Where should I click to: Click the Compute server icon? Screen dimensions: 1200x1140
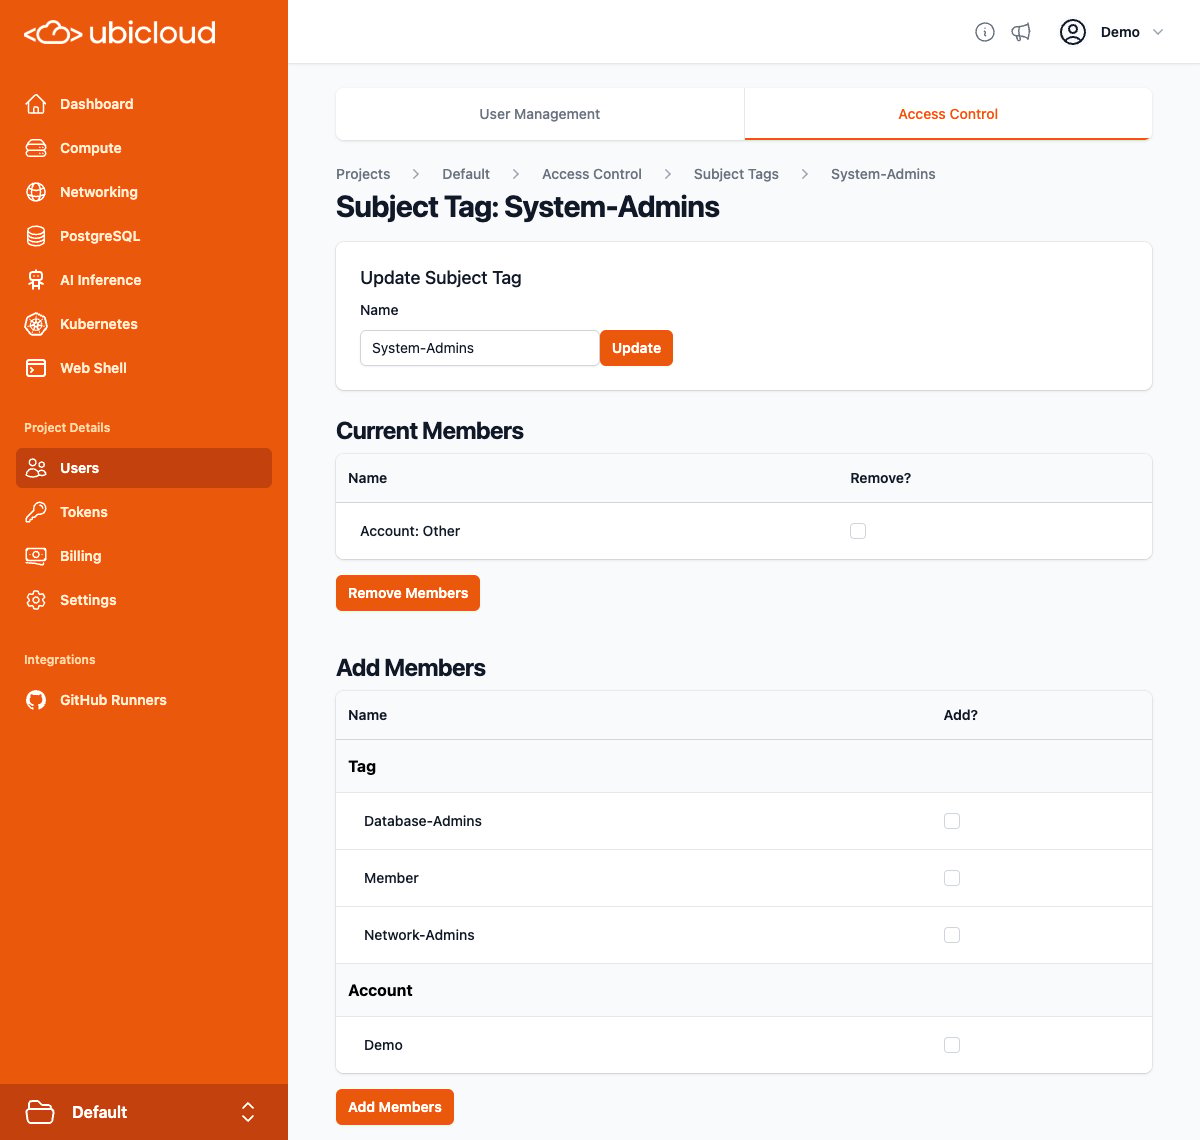pyautogui.click(x=36, y=148)
